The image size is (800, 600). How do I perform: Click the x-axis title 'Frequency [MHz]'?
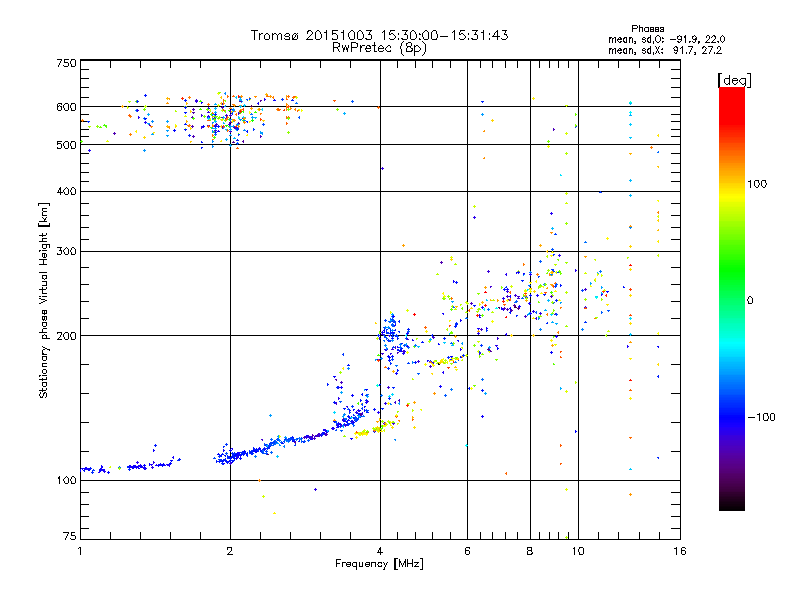click(x=379, y=564)
